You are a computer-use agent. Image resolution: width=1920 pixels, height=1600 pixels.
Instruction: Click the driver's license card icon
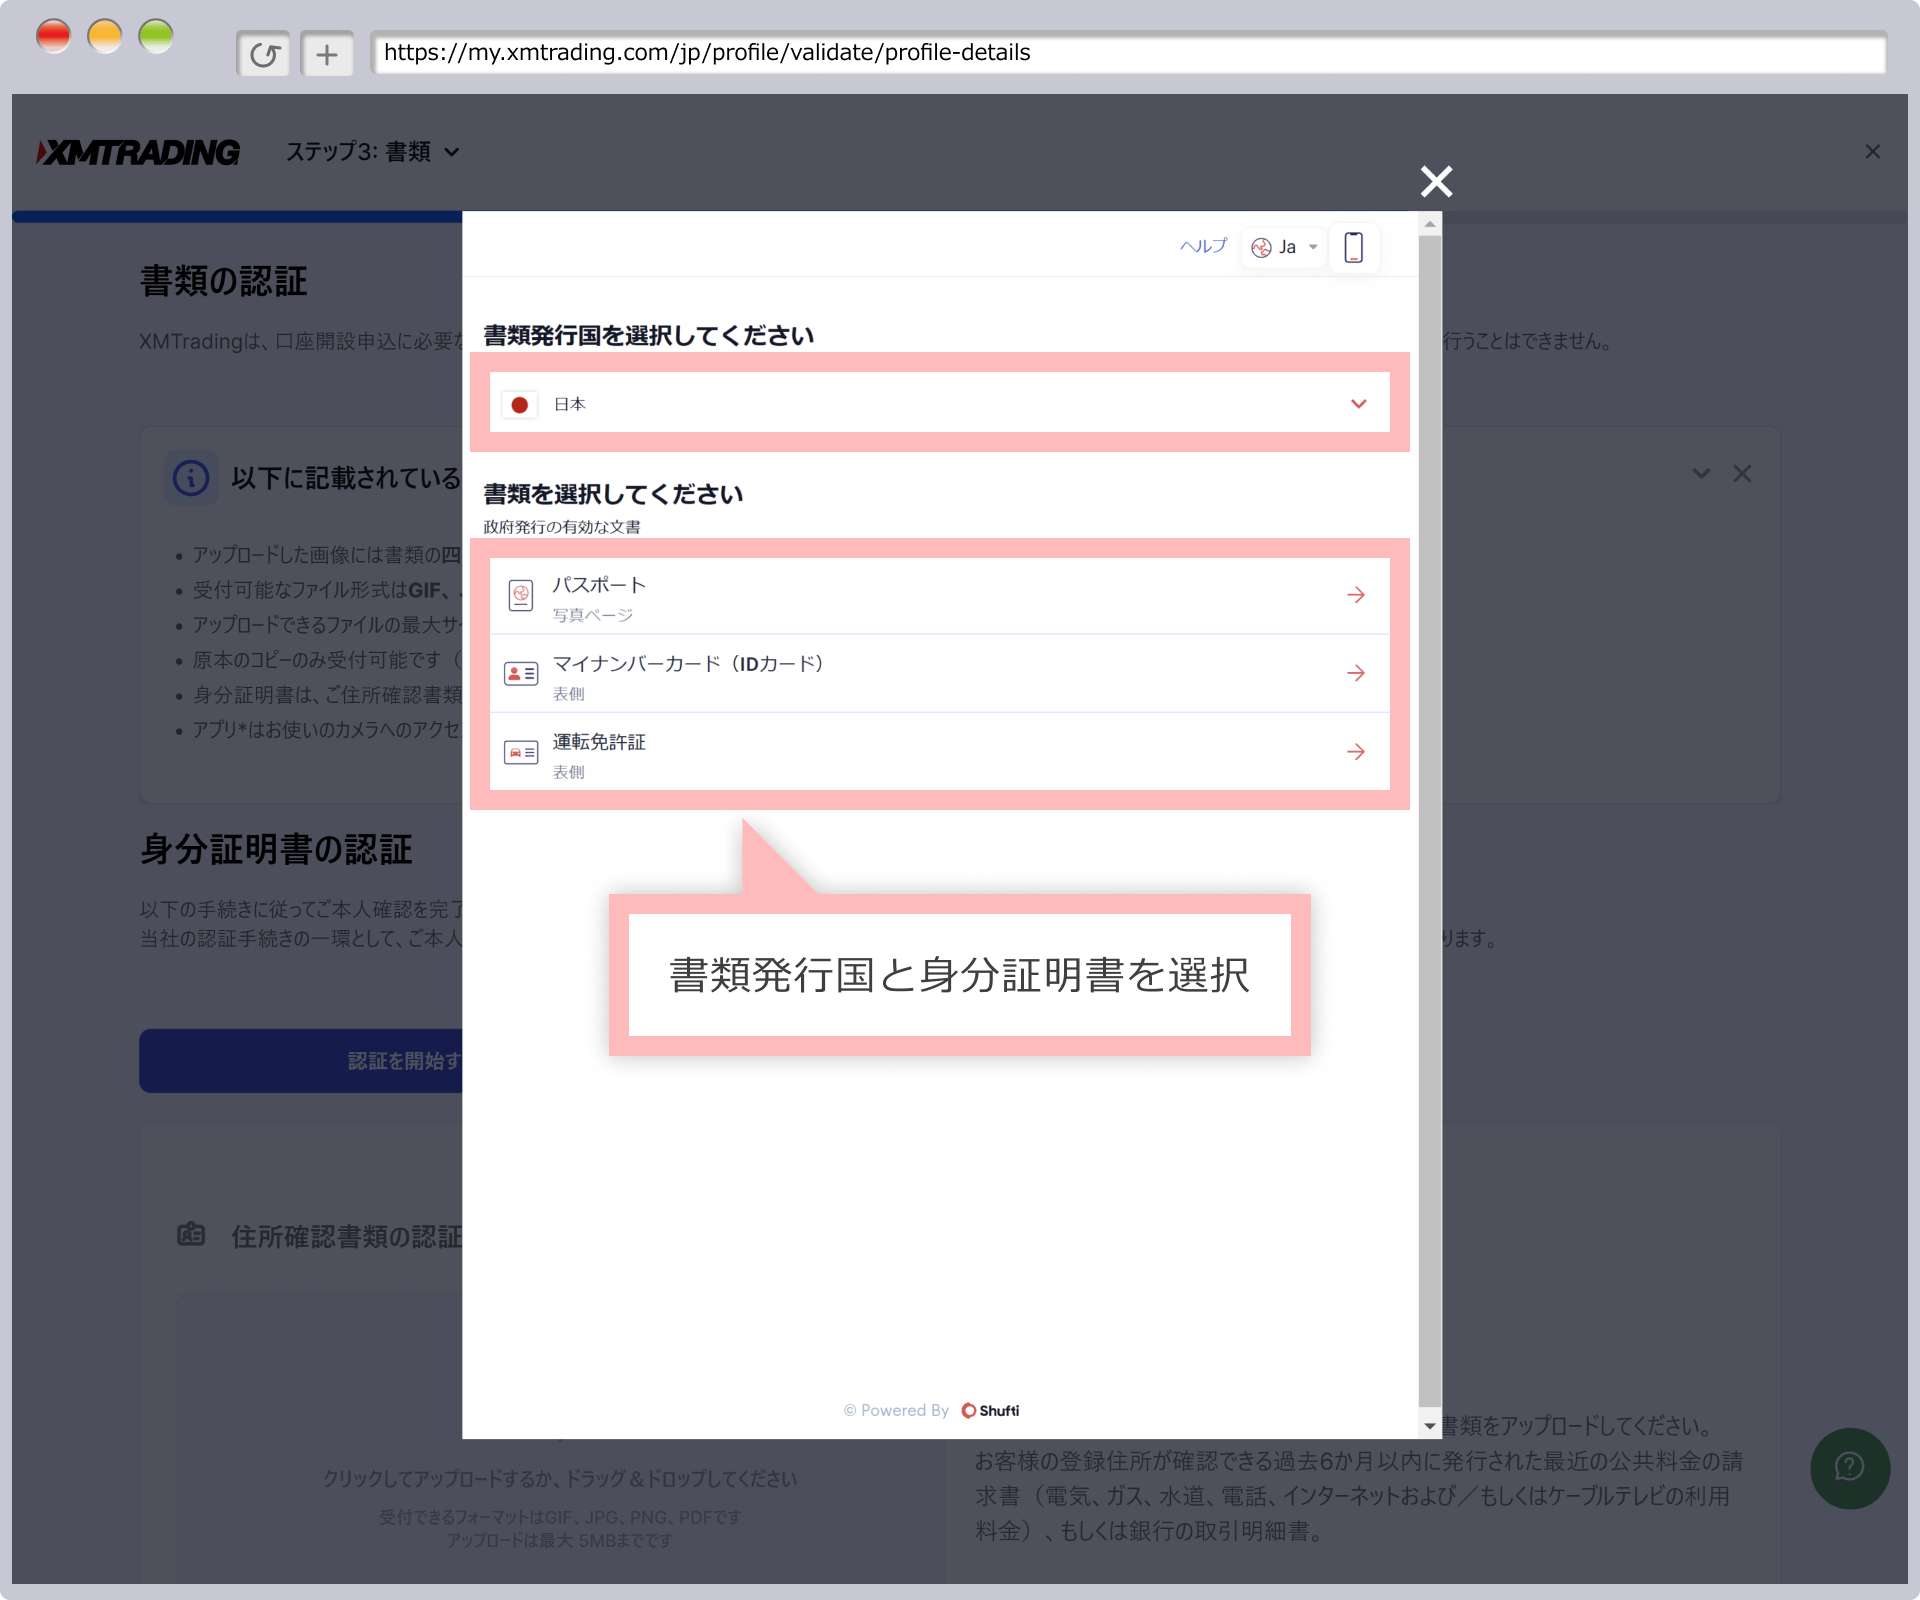[521, 752]
